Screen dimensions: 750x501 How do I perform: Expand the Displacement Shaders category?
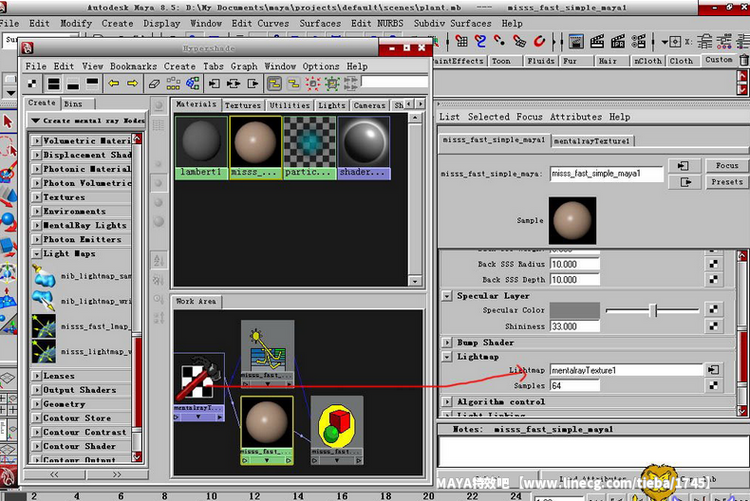[x=36, y=155]
